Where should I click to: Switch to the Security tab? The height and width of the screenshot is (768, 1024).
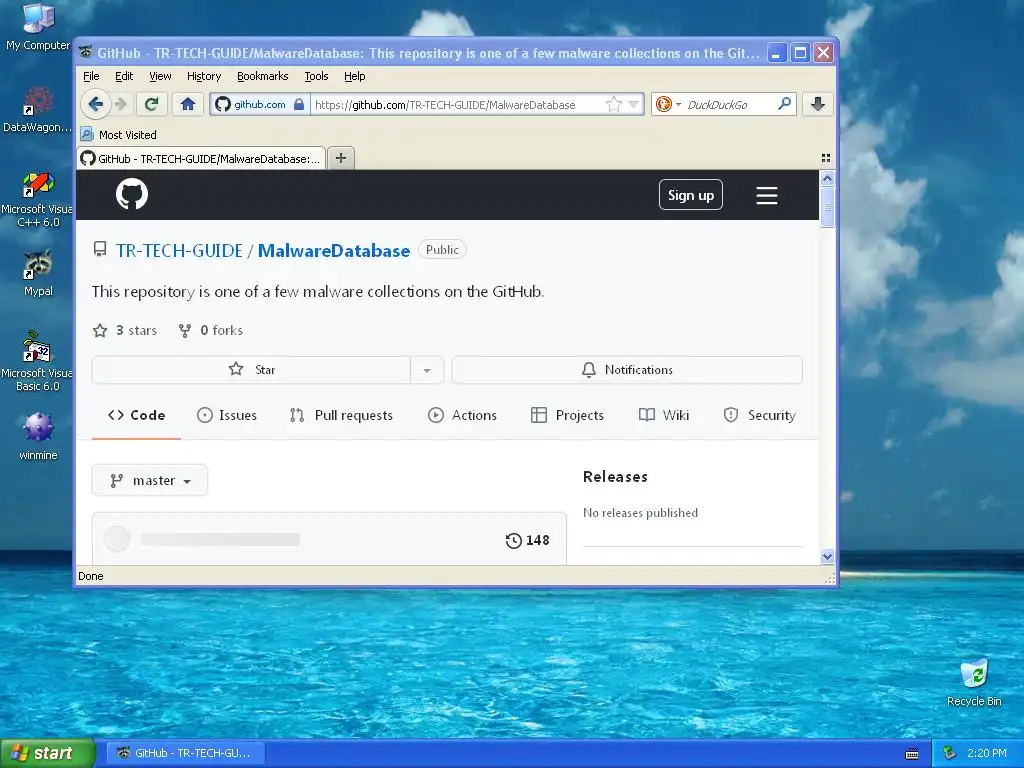click(760, 415)
